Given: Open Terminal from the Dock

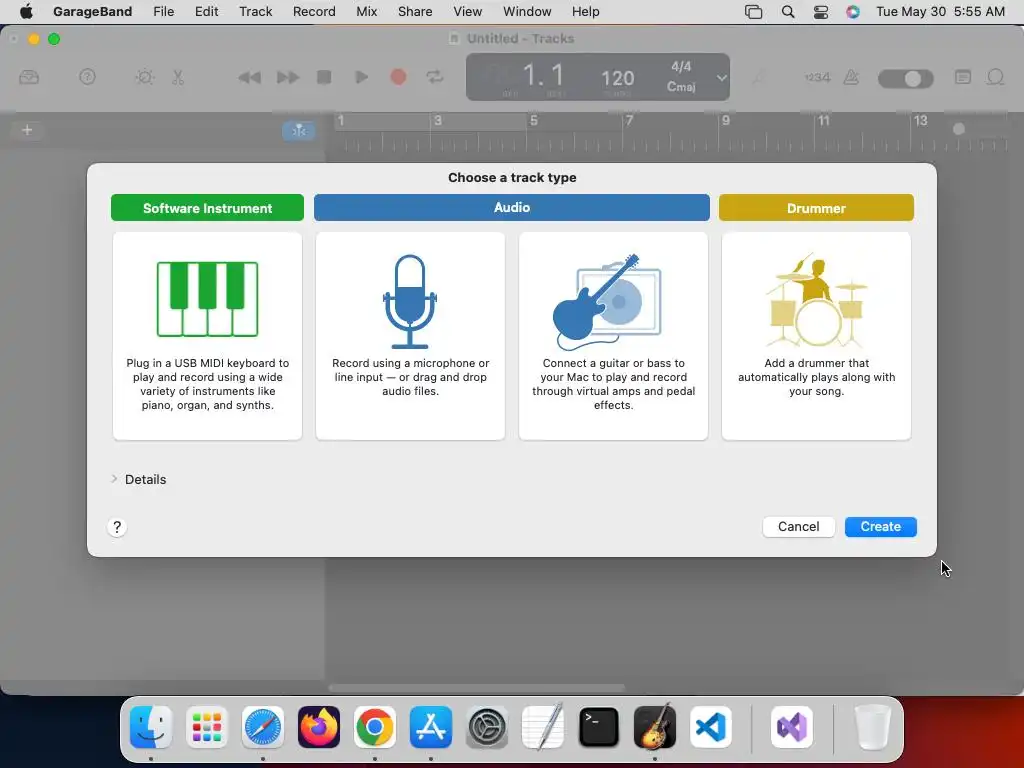Looking at the screenshot, I should pyautogui.click(x=599, y=727).
